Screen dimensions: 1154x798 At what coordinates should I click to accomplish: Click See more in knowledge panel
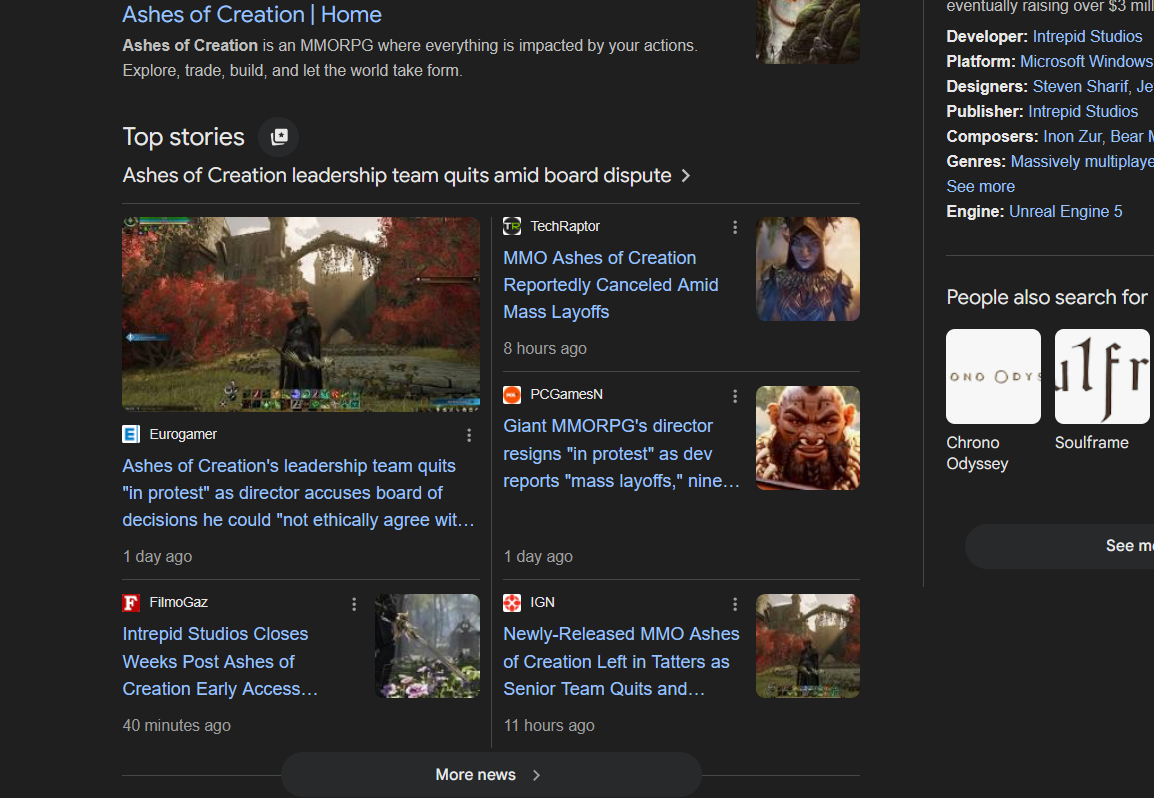[x=980, y=187]
